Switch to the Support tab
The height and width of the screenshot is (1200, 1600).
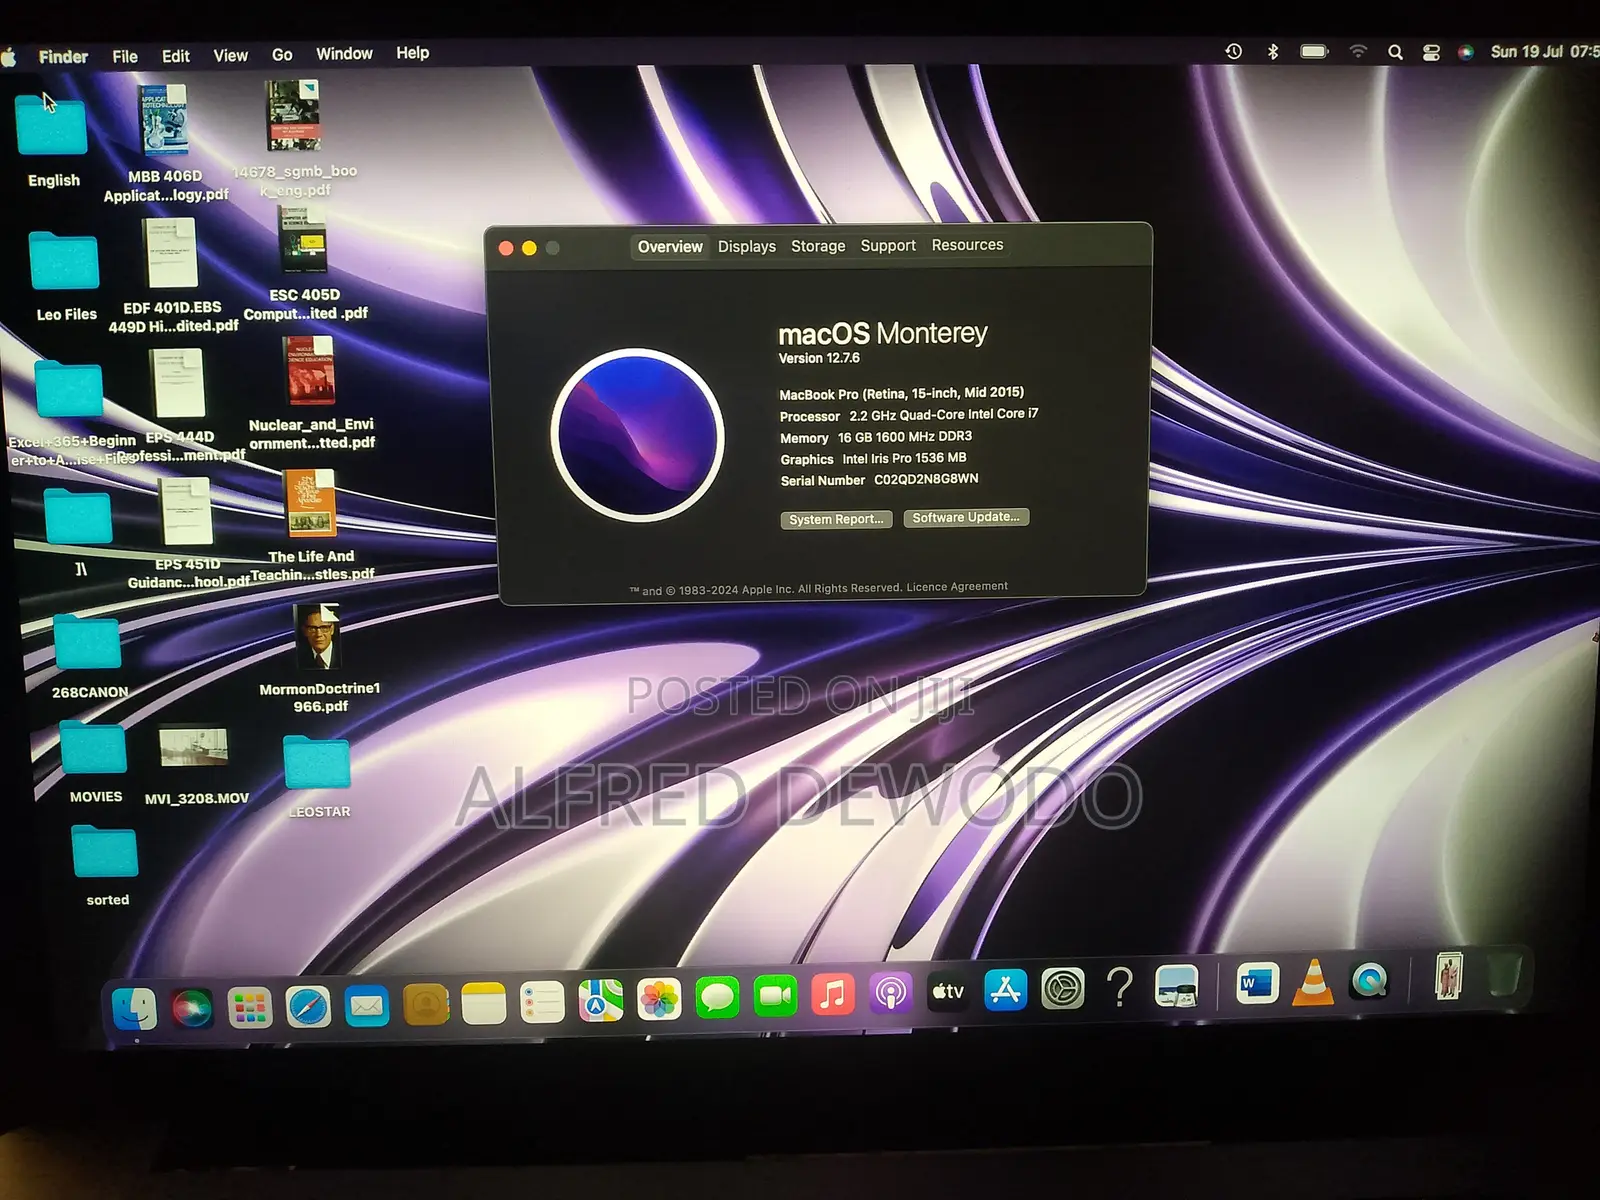pyautogui.click(x=888, y=245)
